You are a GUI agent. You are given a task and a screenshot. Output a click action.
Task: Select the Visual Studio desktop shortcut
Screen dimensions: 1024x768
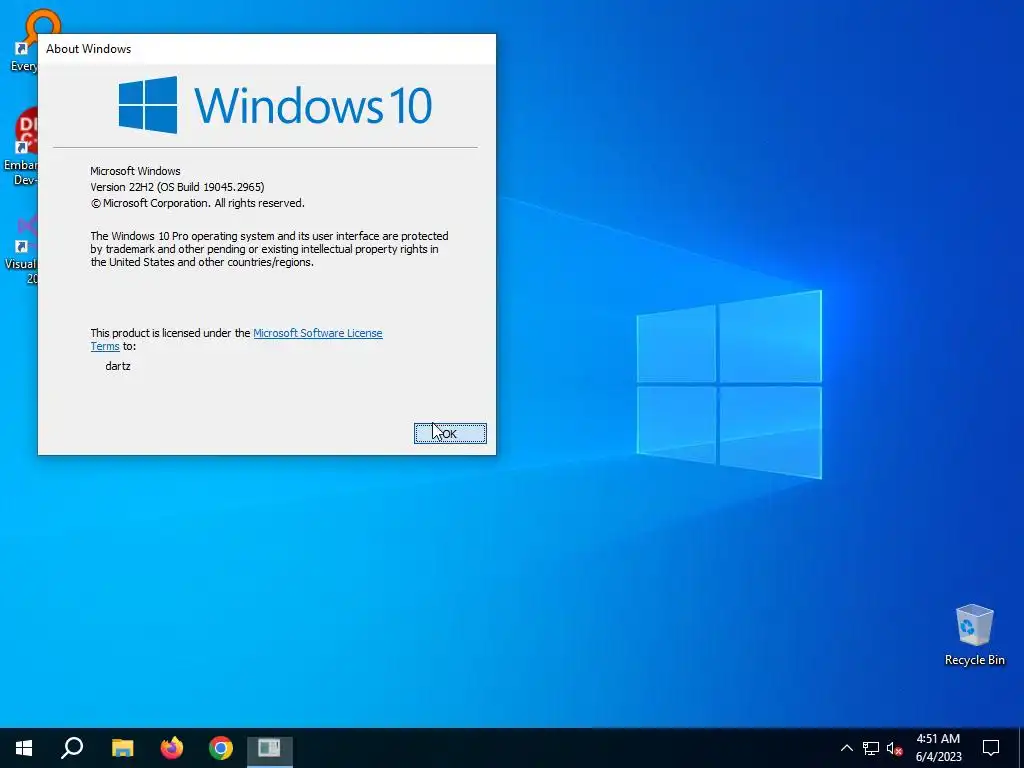click(21, 249)
